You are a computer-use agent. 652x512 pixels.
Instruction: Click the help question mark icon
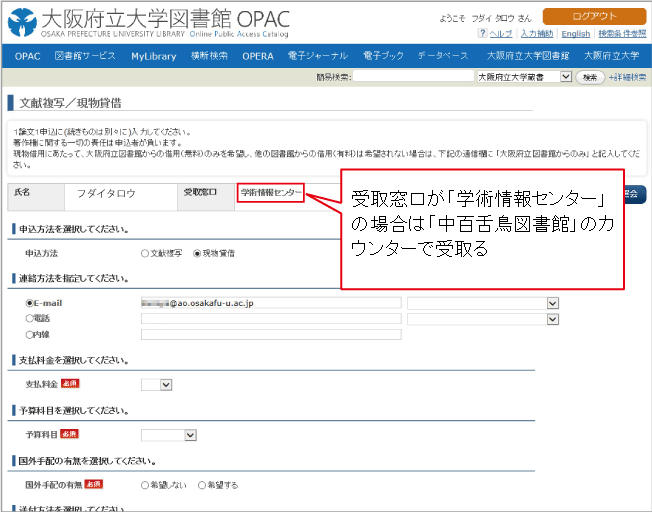click(481, 34)
